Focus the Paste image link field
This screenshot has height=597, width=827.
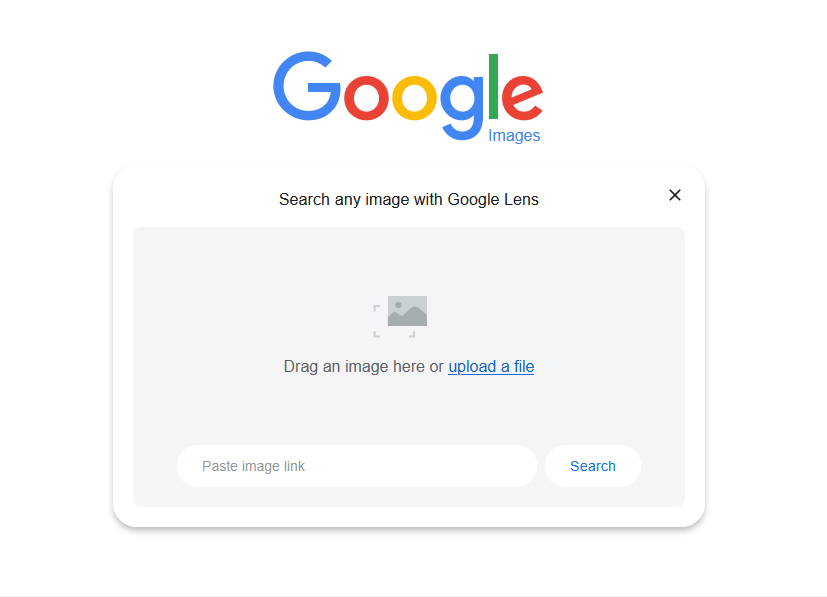tap(357, 466)
